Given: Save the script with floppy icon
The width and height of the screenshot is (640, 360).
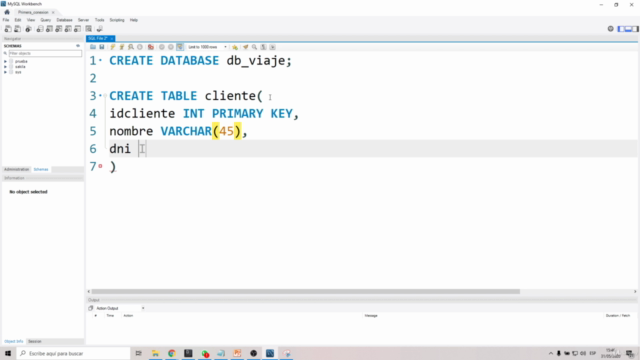Looking at the screenshot, I should click(x=102, y=47).
